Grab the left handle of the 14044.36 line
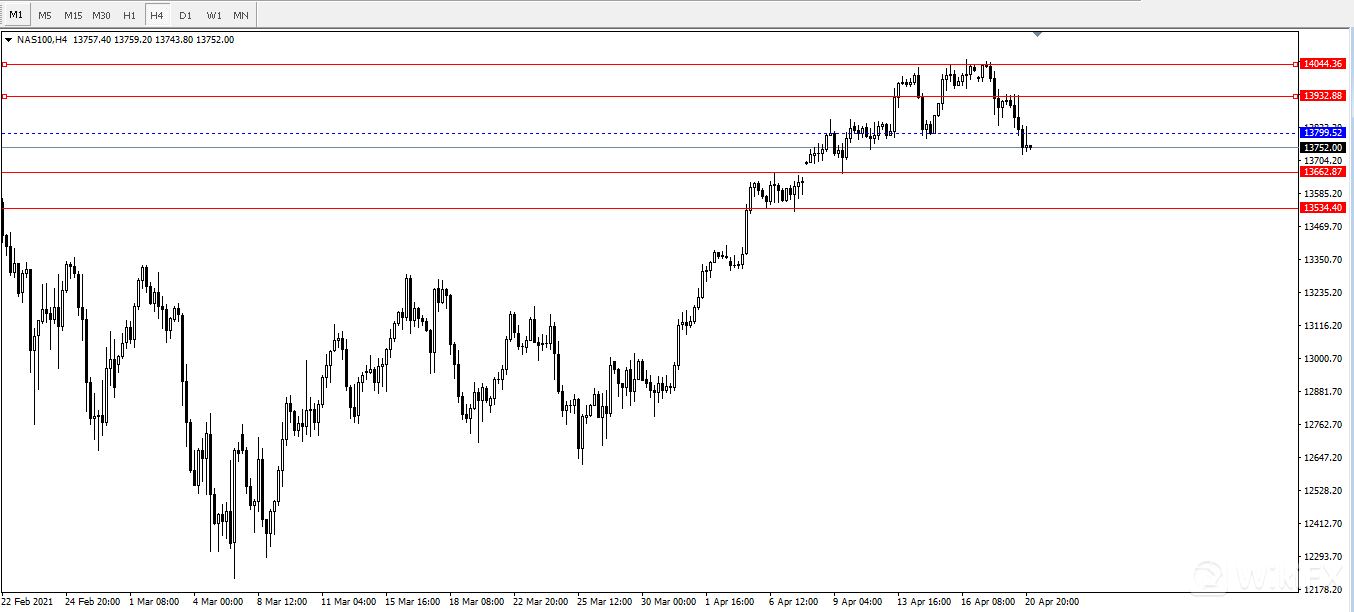 pos(5,64)
